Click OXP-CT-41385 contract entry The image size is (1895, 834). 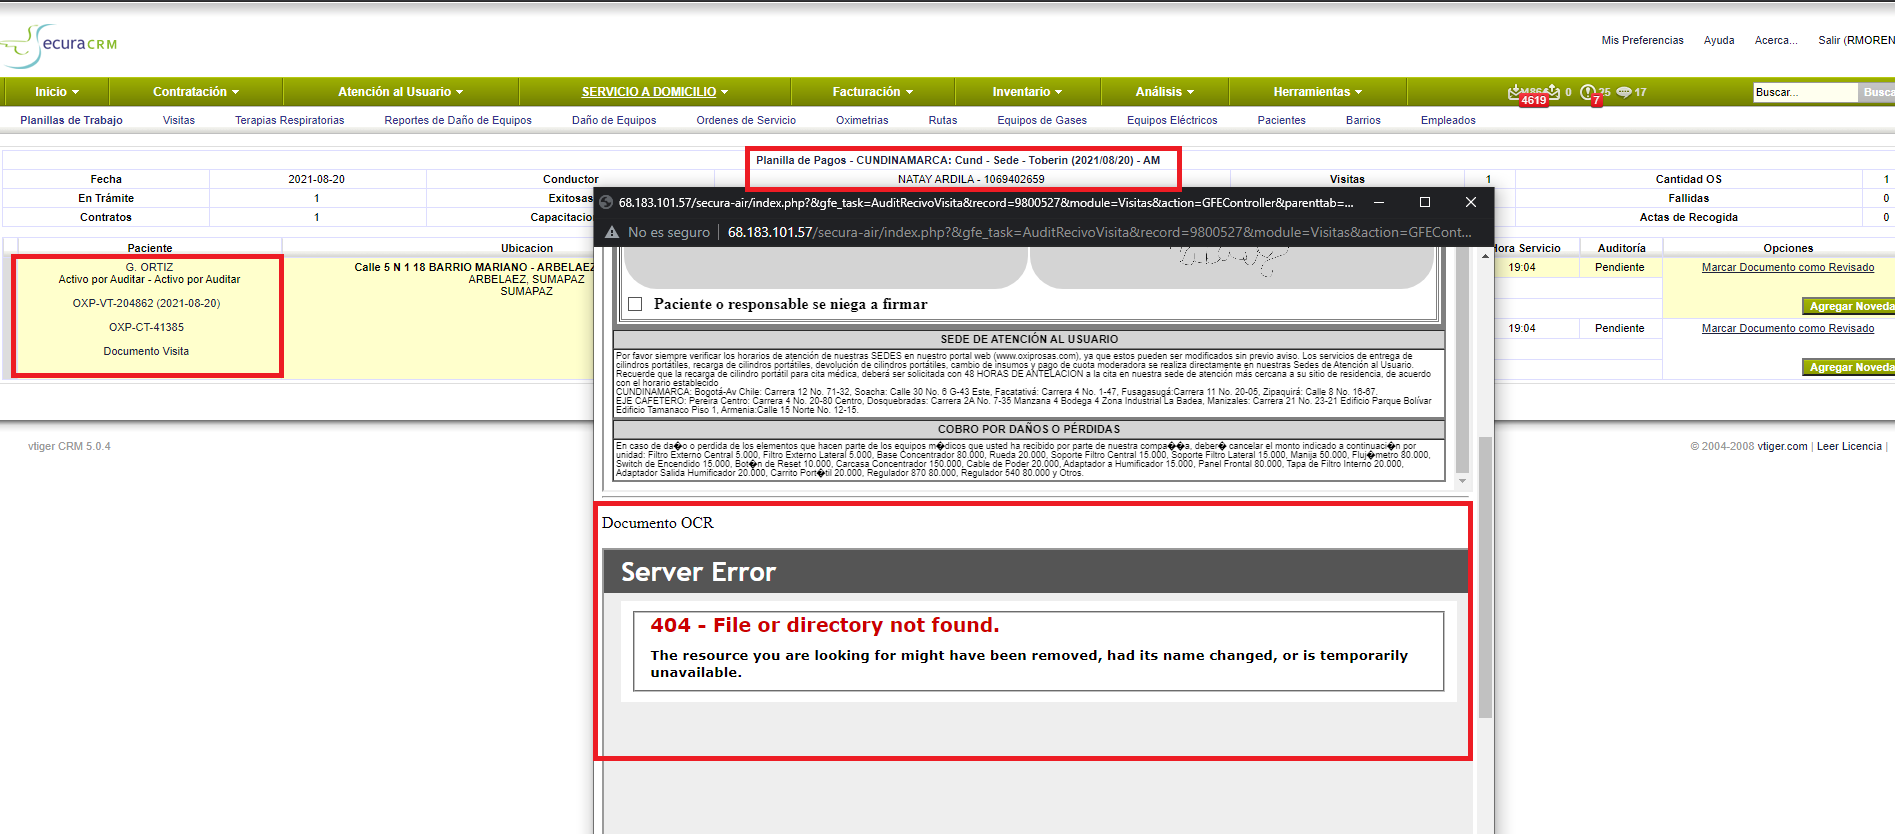click(146, 328)
